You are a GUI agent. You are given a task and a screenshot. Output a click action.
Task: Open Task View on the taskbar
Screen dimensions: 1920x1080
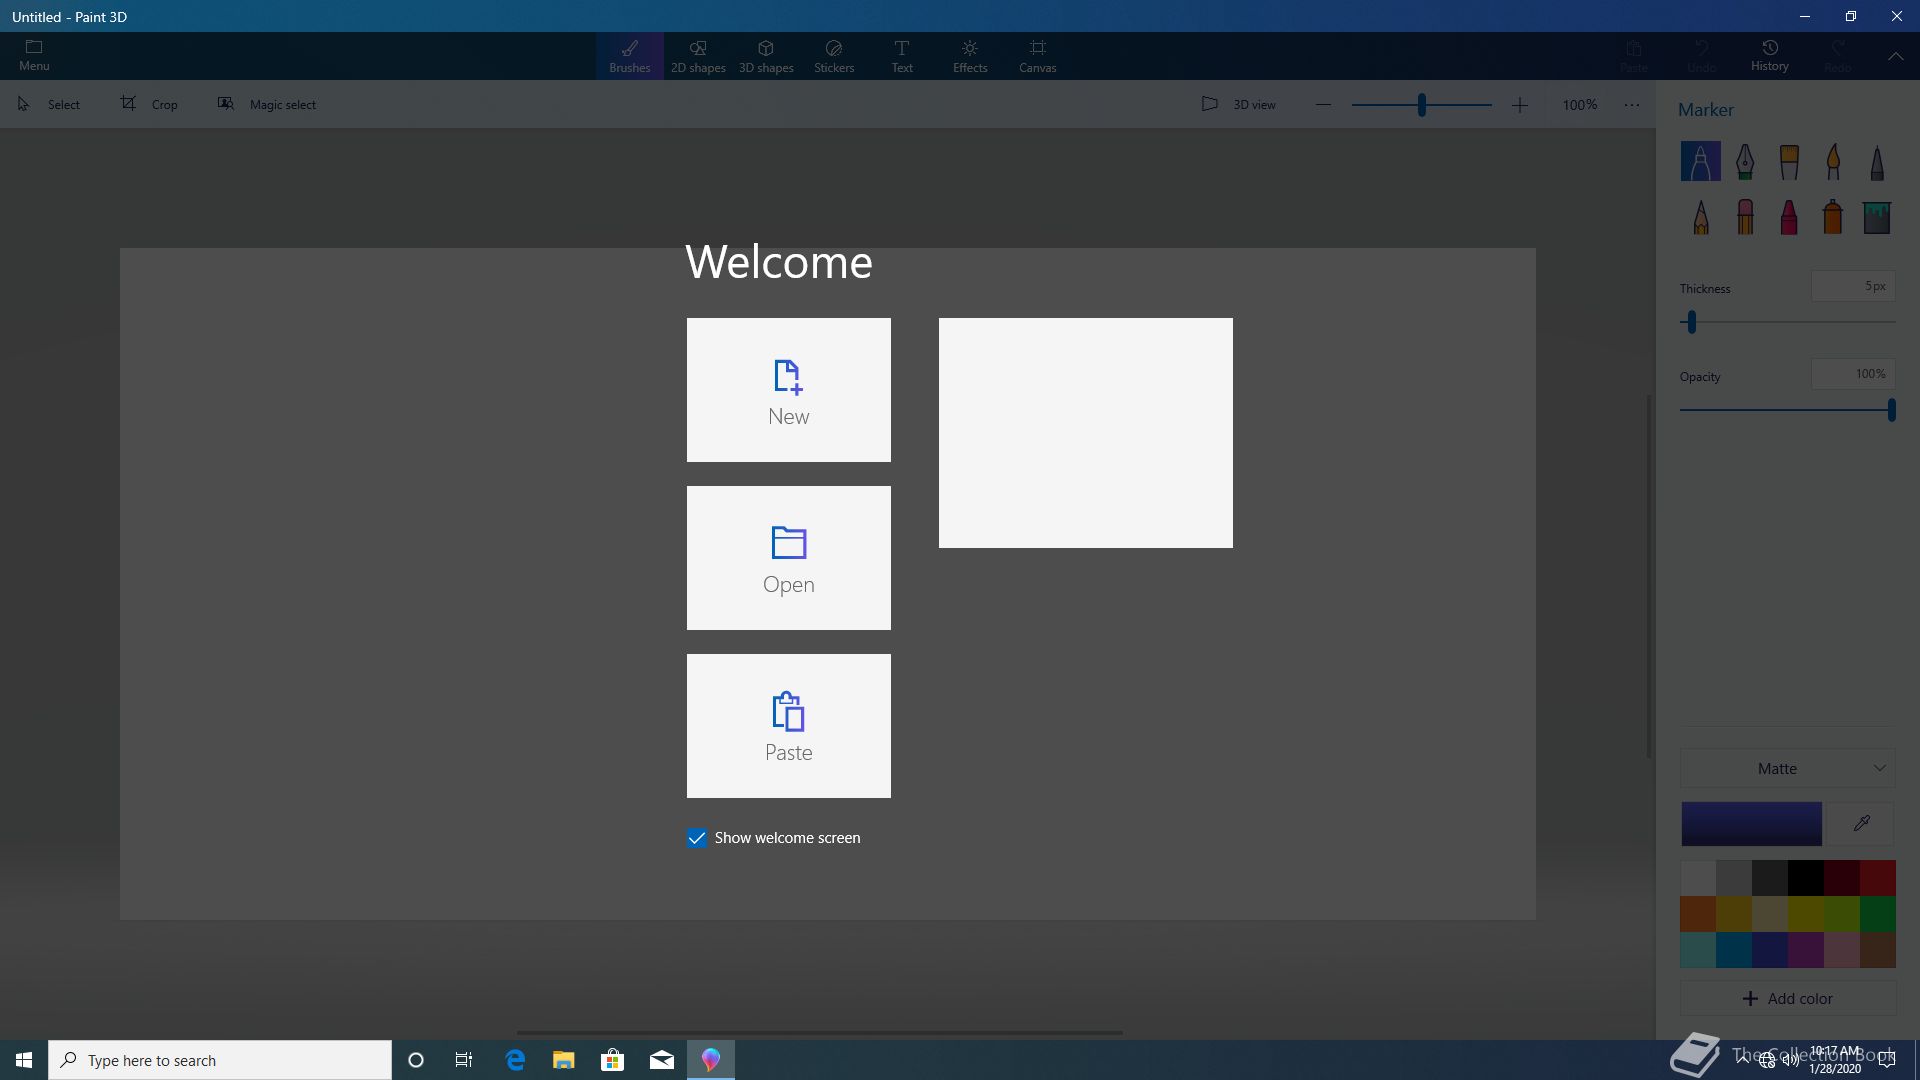(464, 1060)
